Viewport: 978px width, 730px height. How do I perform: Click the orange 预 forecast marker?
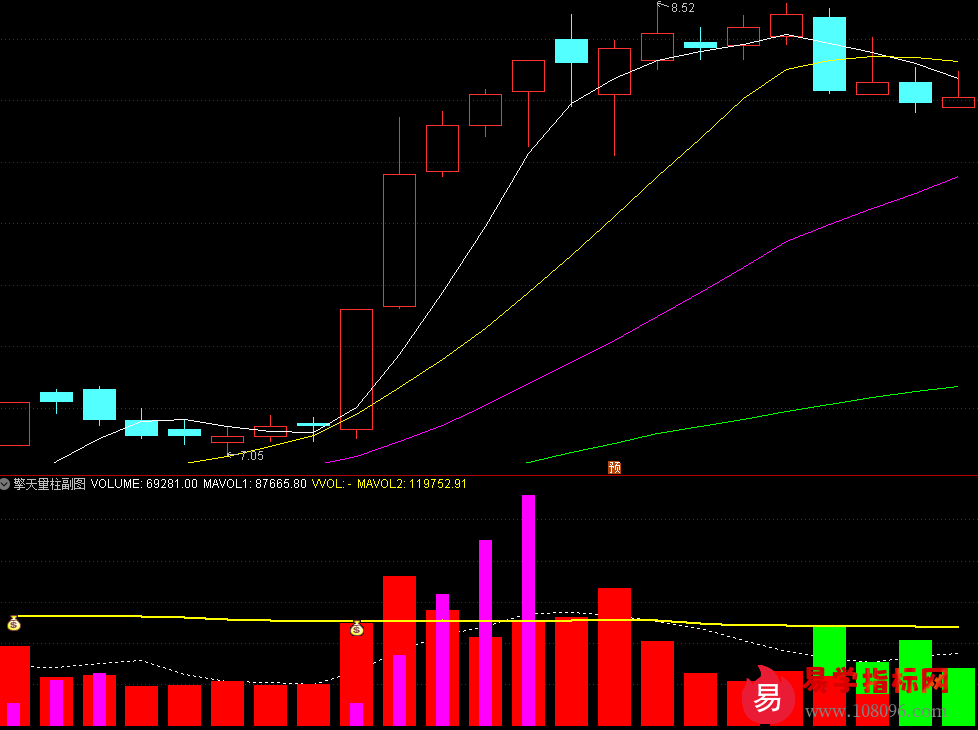pos(614,467)
